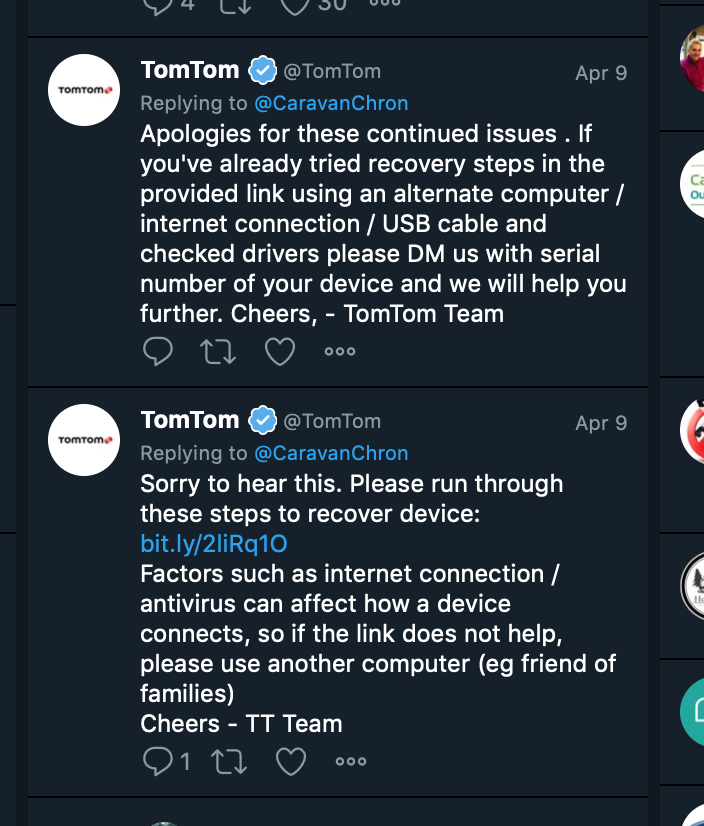Open the @CaravanChron reply link

click(332, 102)
